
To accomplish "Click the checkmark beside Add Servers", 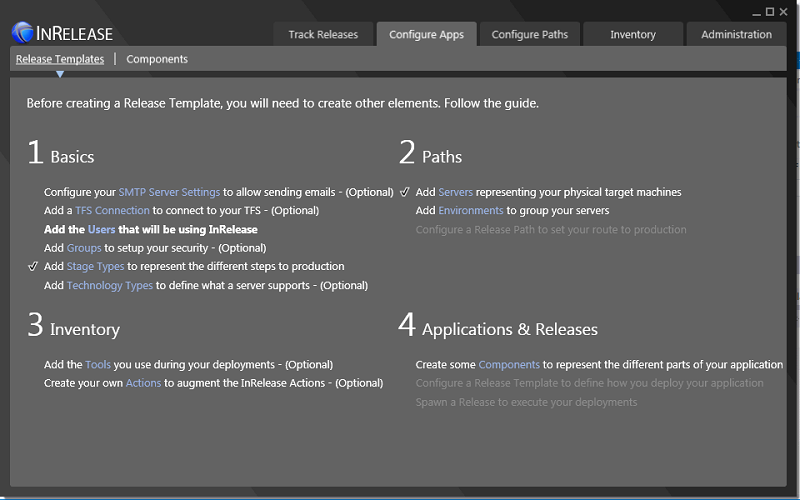I will click(x=405, y=192).
